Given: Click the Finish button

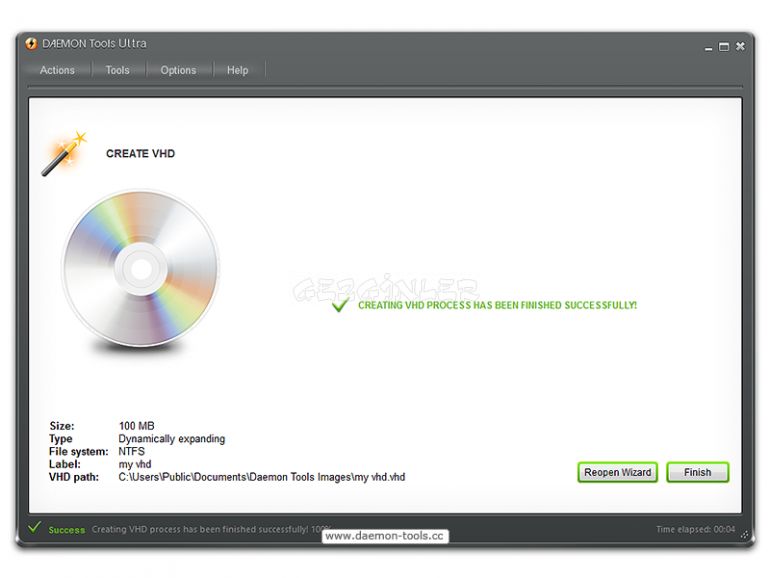Looking at the screenshot, I should [x=697, y=472].
